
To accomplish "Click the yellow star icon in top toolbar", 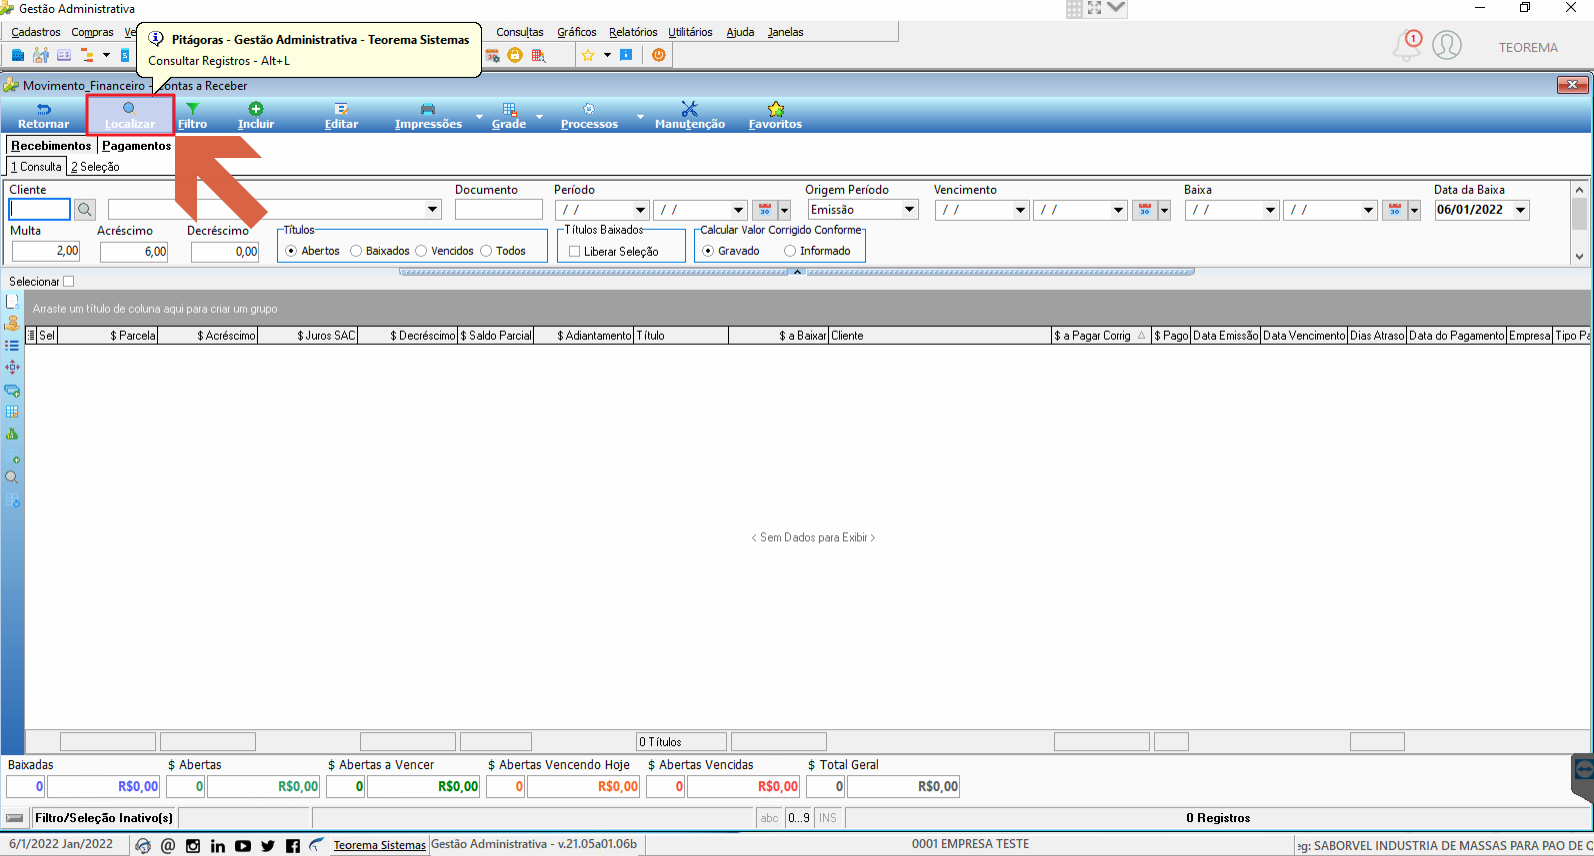I will click(588, 55).
